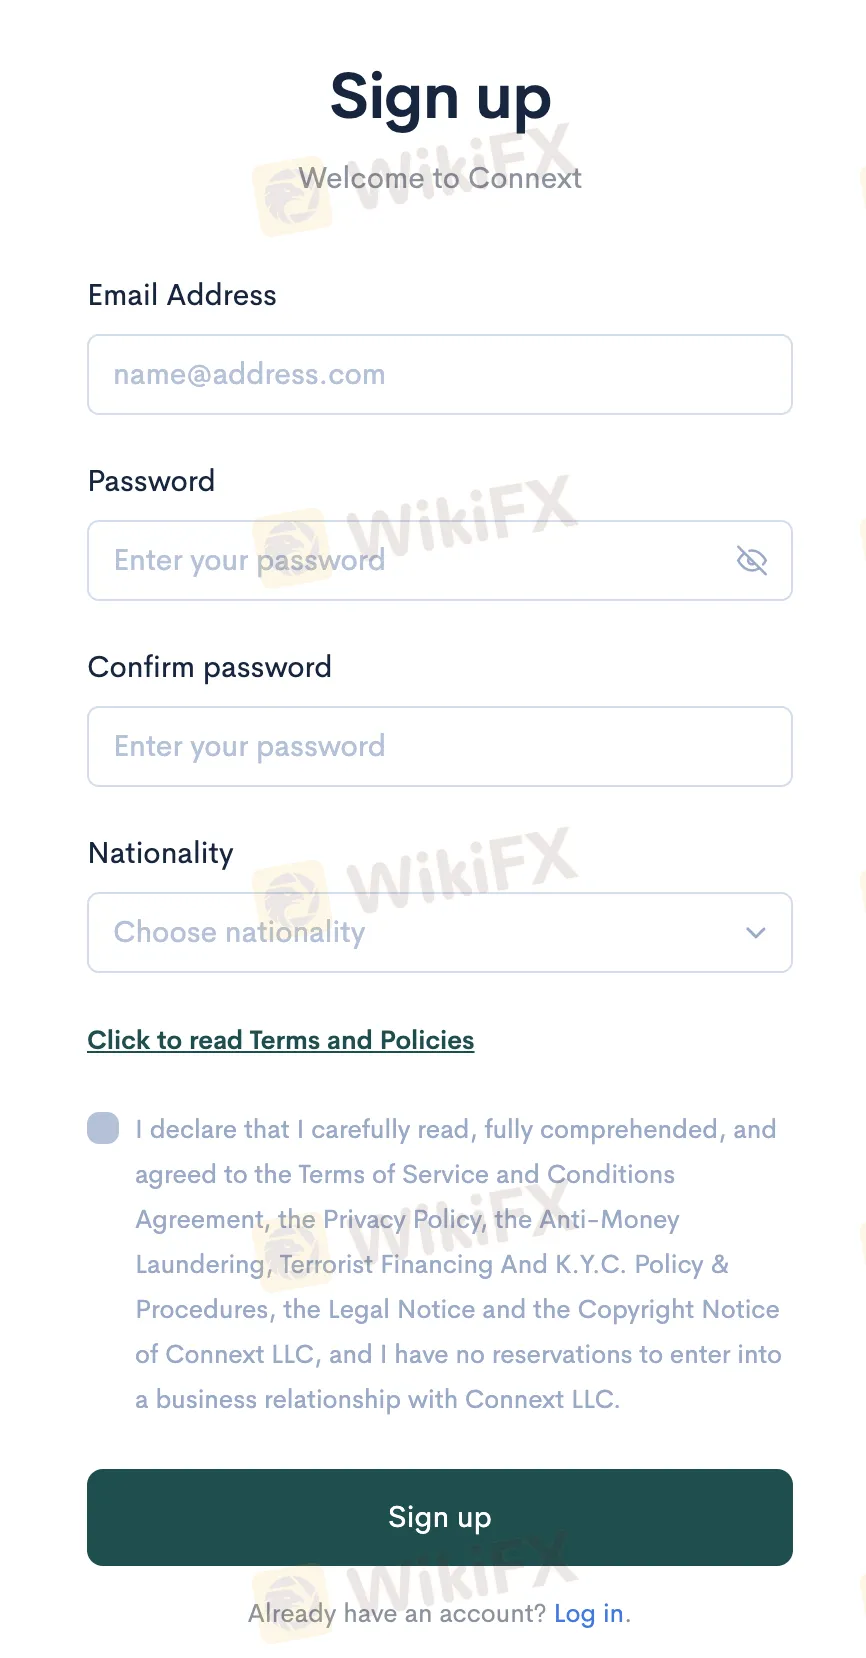
Task: Click WikiFX watermark logo beside Welcome text
Action: click(291, 196)
